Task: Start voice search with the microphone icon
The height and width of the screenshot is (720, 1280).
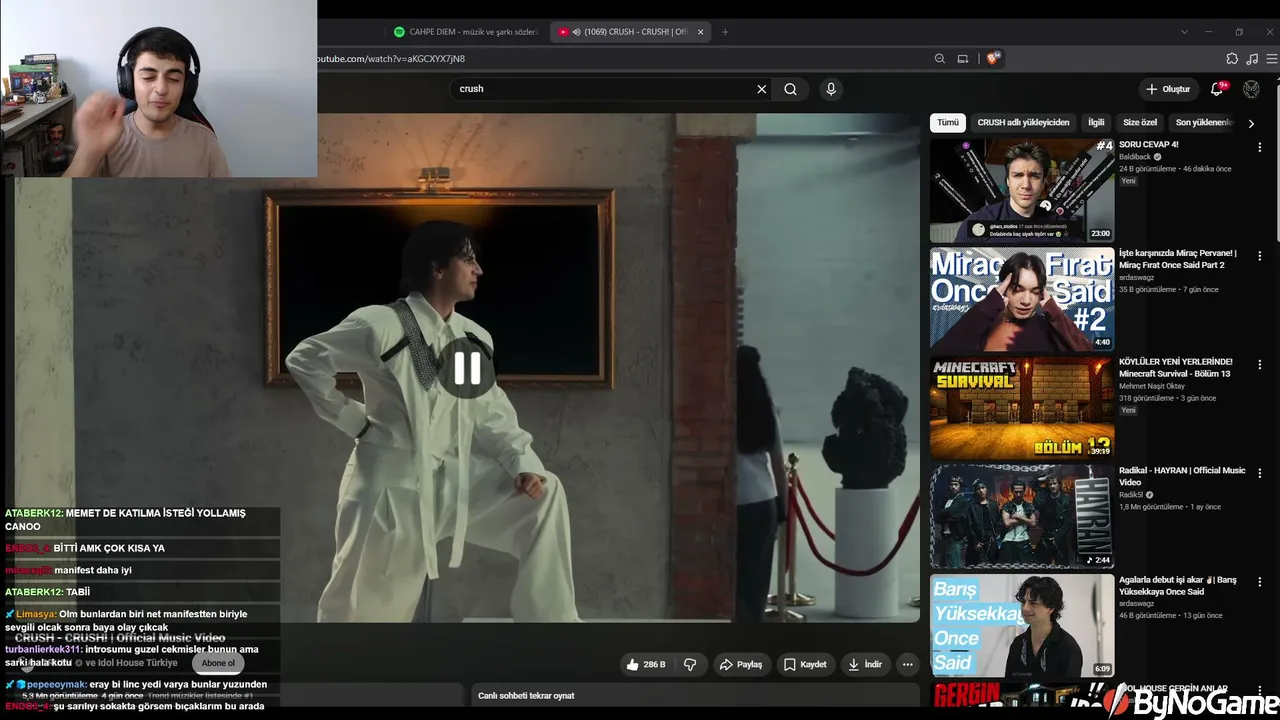Action: (830, 89)
